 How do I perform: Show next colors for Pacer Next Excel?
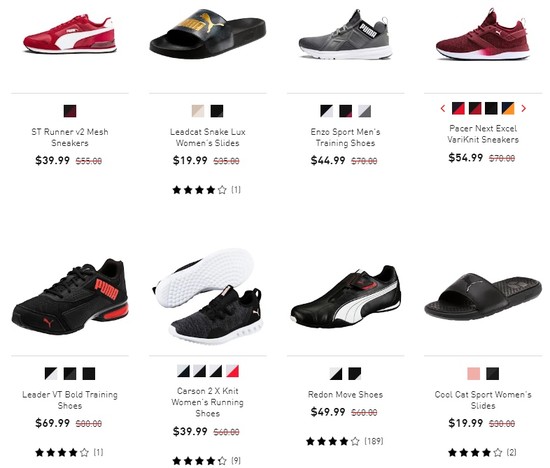pyautogui.click(x=523, y=108)
